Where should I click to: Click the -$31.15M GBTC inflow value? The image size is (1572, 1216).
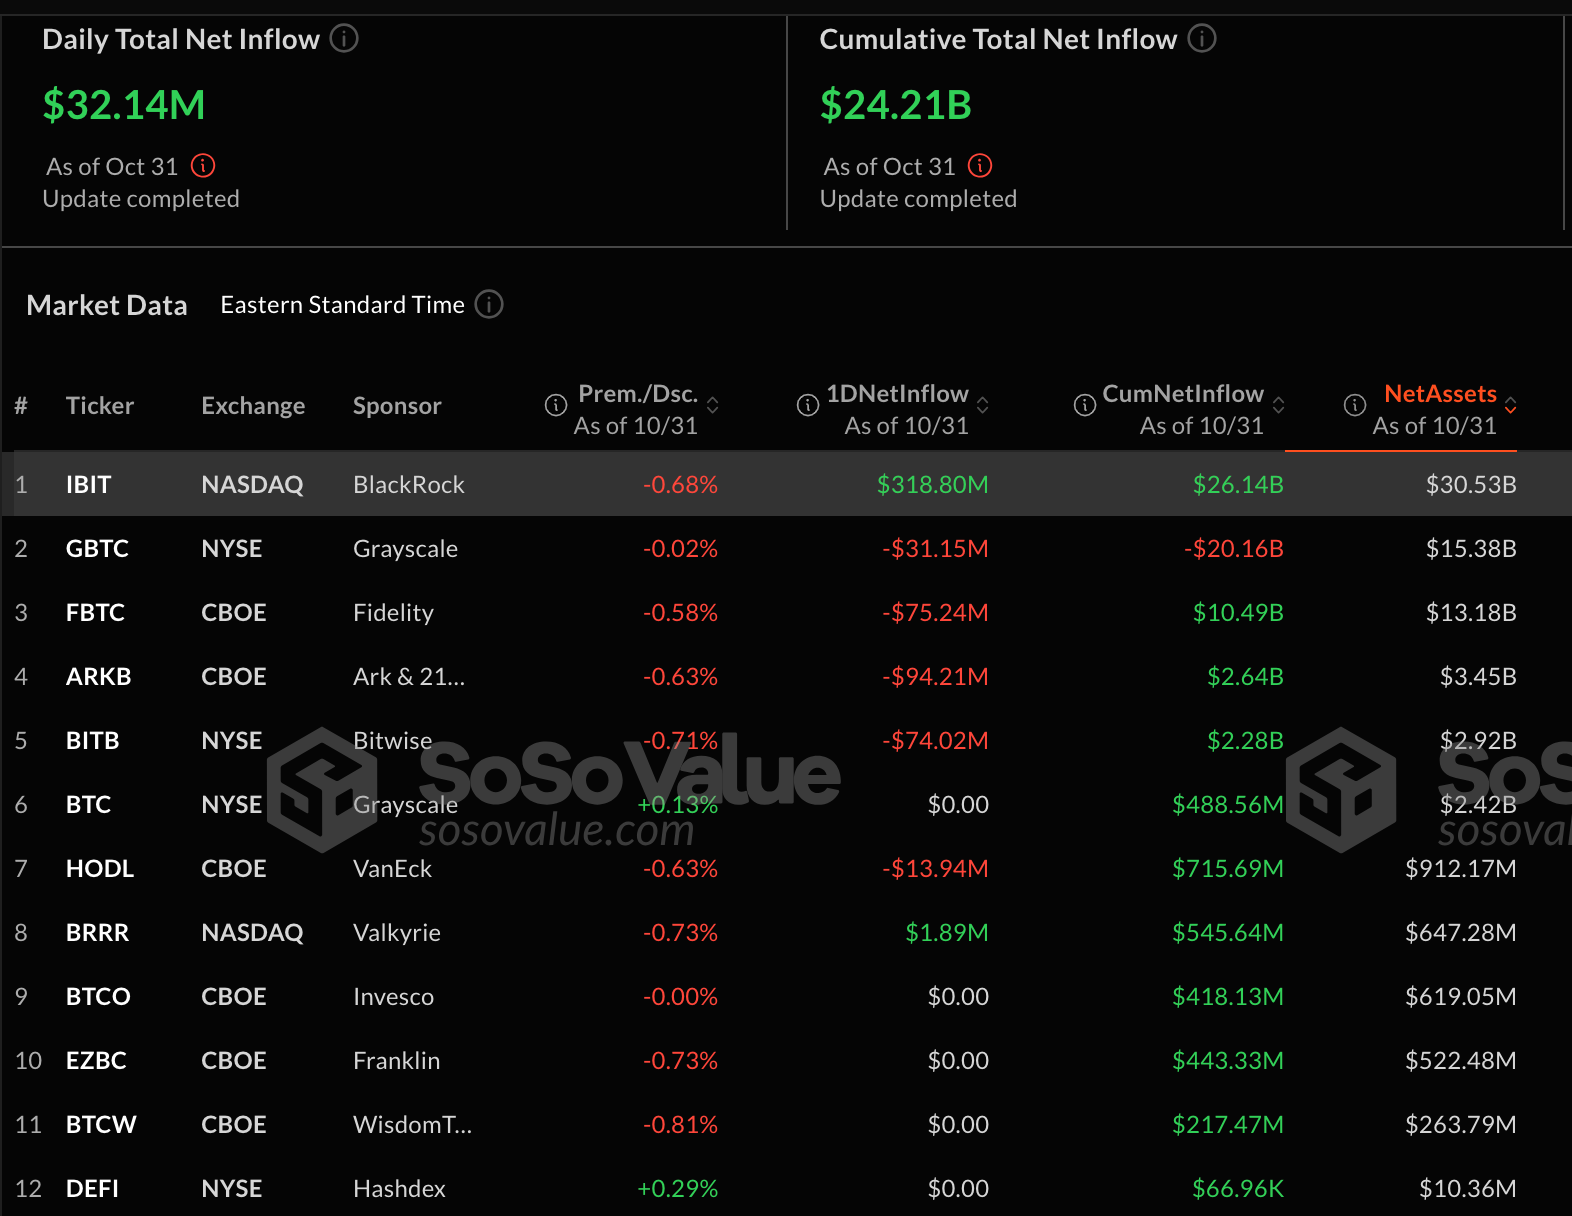point(935,548)
